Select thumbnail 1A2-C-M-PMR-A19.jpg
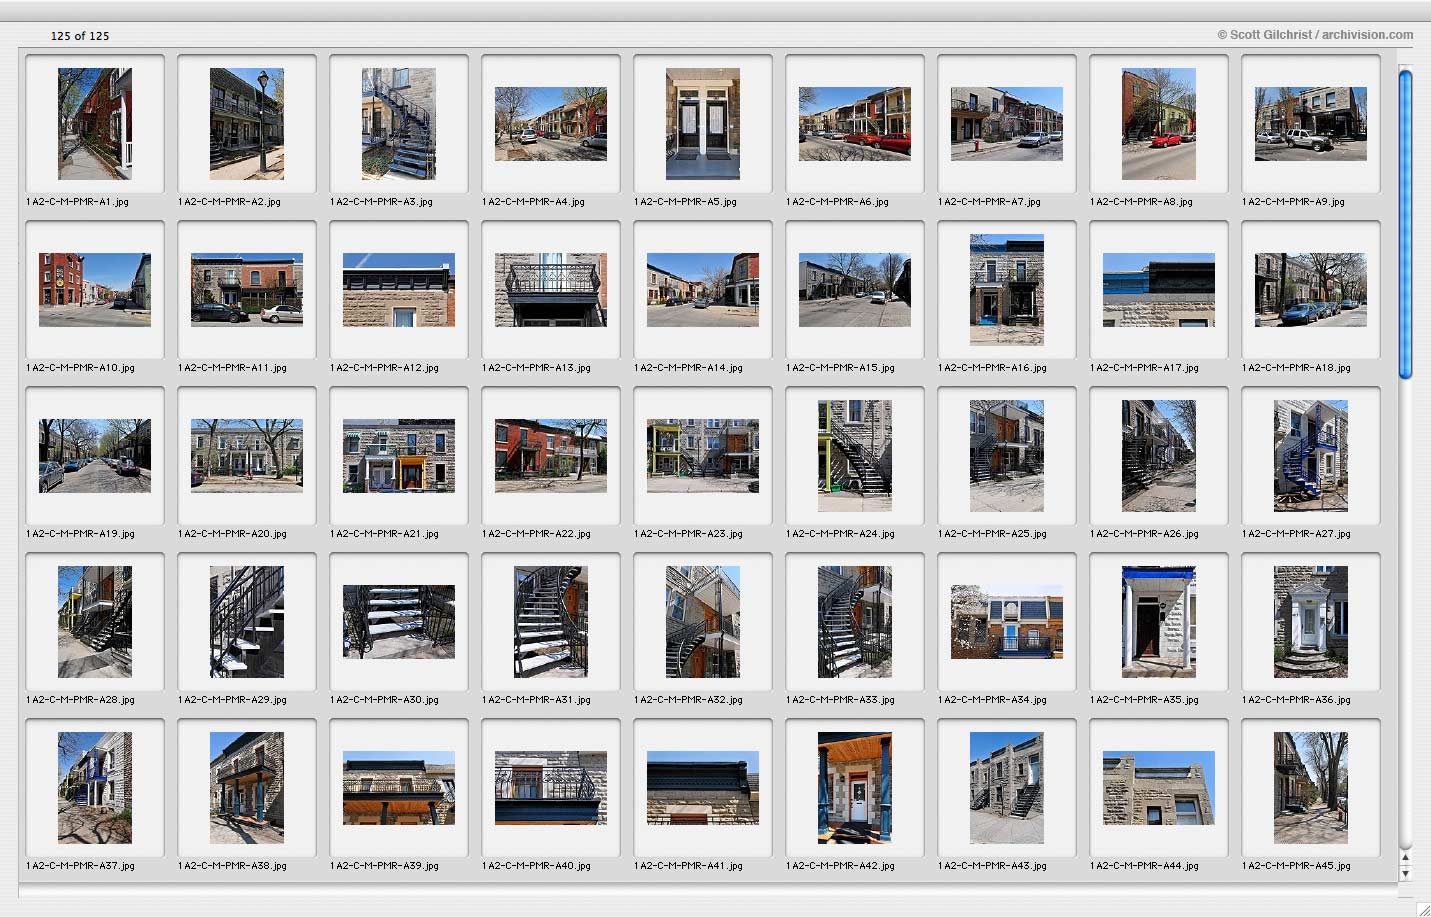This screenshot has width=1431, height=917. click(95, 456)
